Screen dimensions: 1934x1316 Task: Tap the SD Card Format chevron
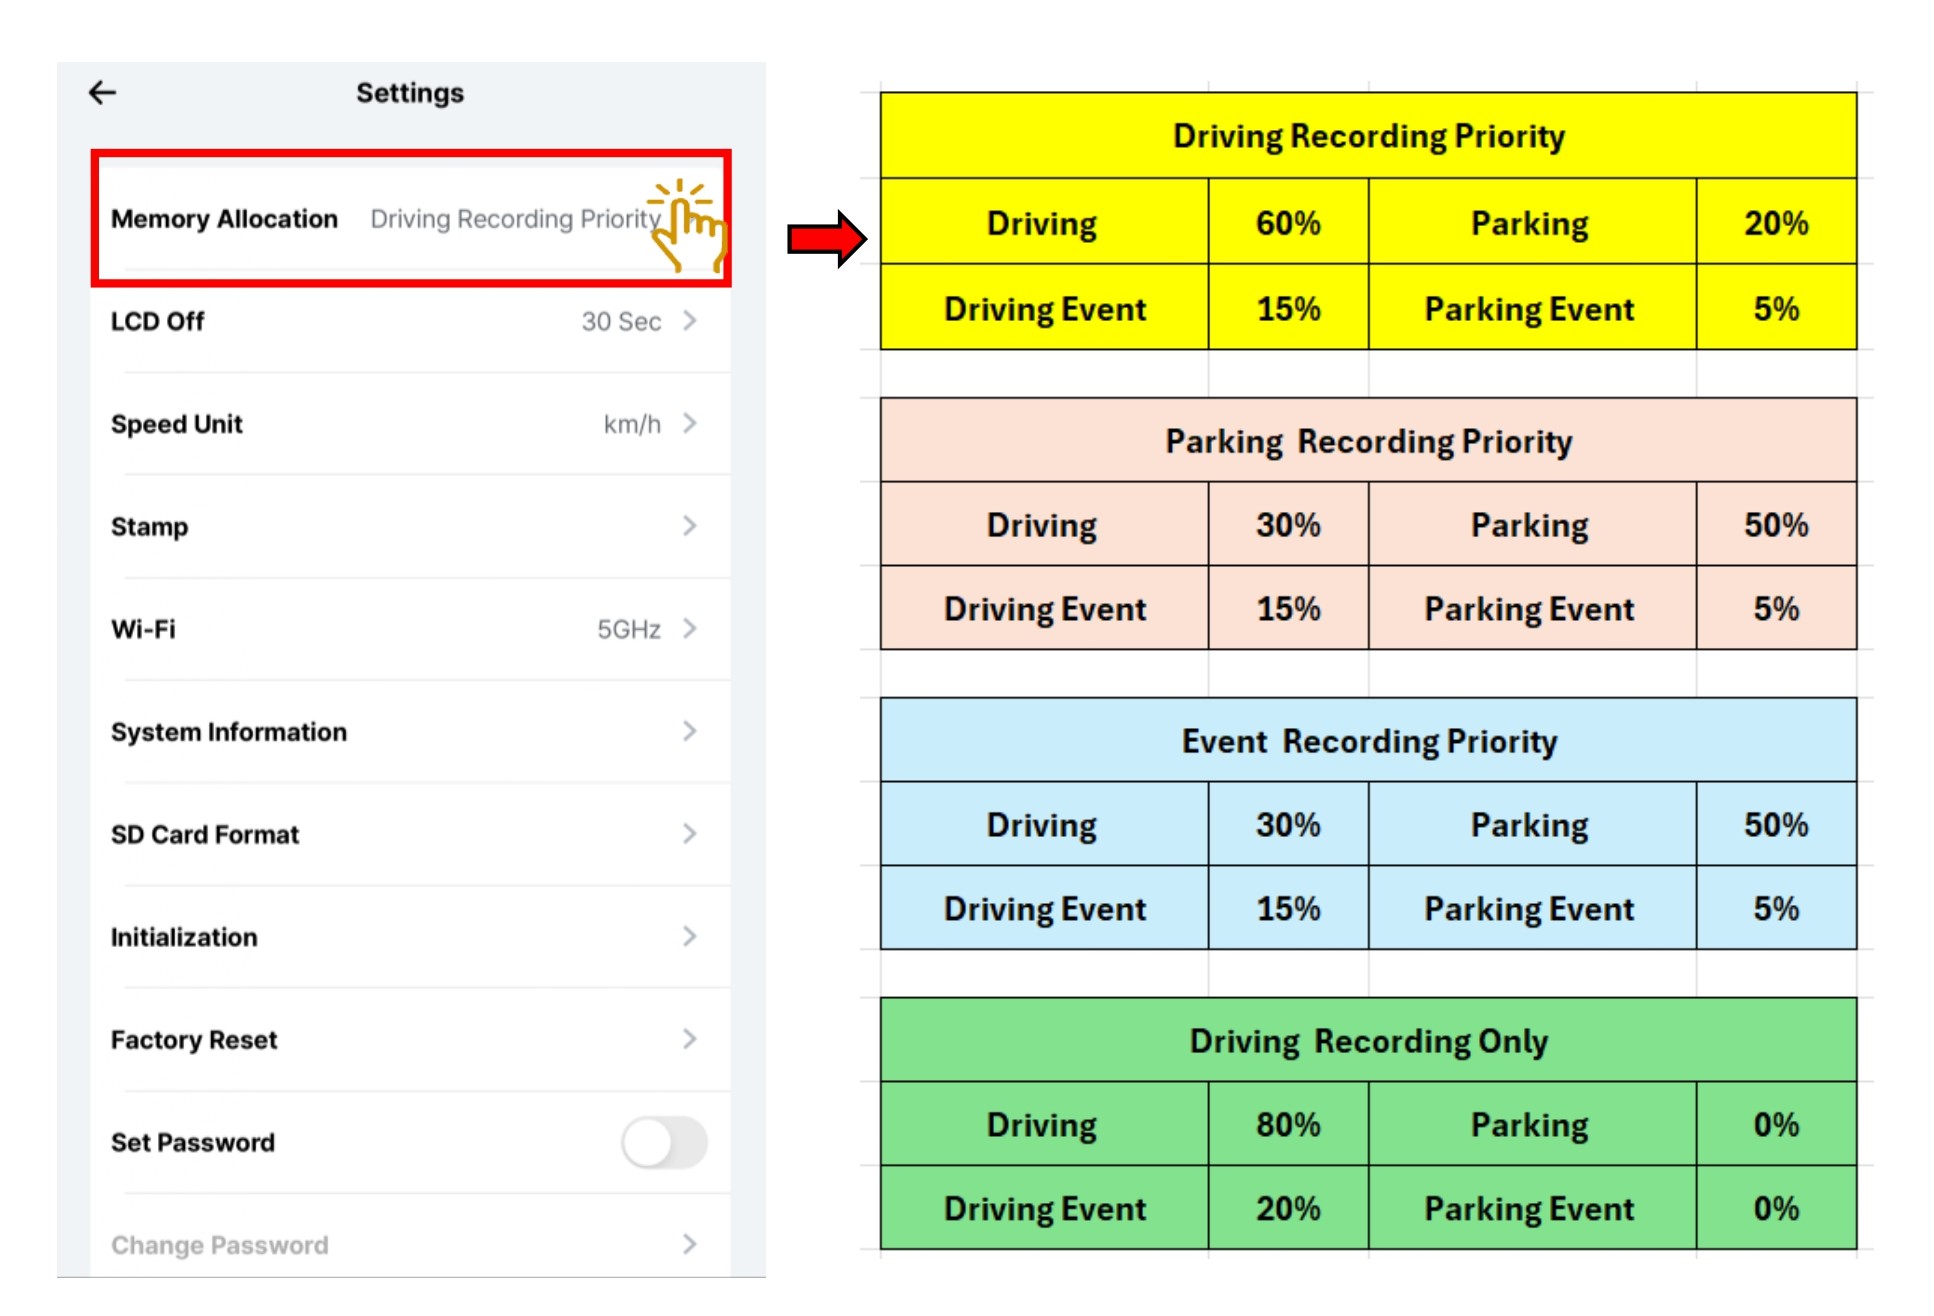point(690,834)
